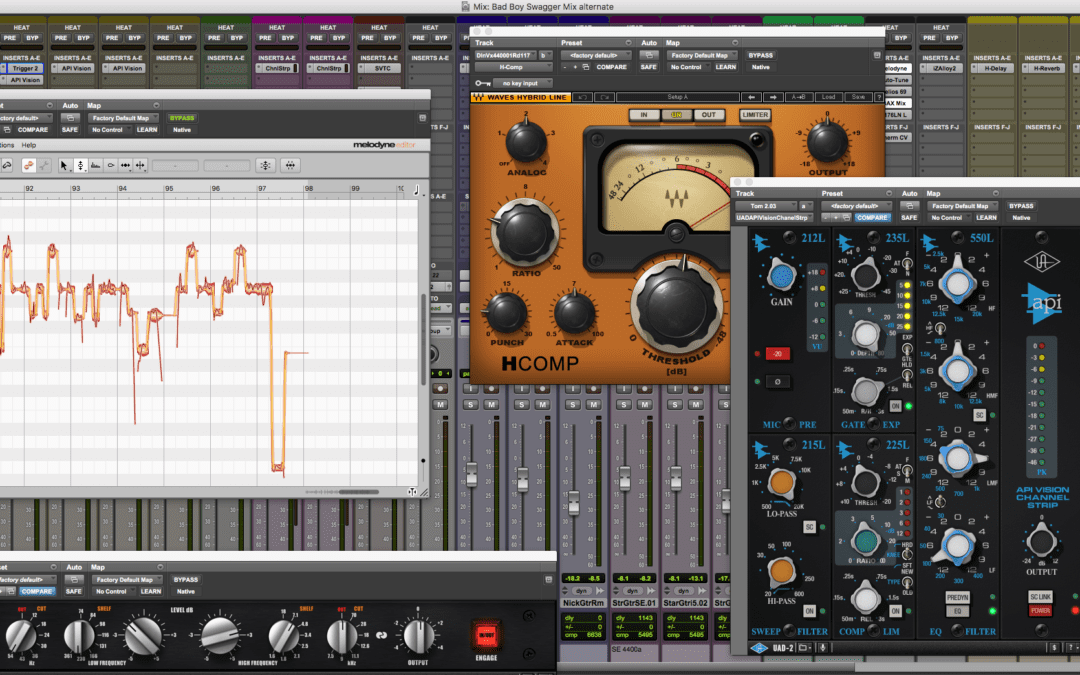Click the H-Comp redo arrow icon
The height and width of the screenshot is (675, 1080).
(x=604, y=97)
